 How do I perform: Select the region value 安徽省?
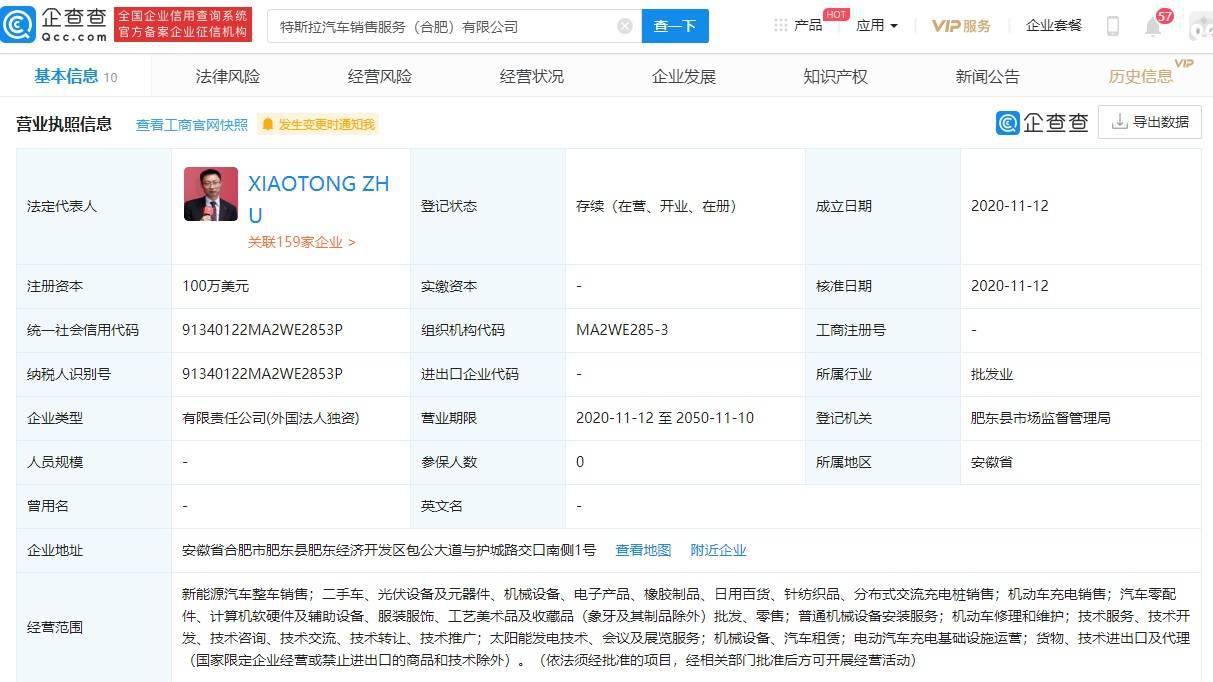click(x=991, y=462)
